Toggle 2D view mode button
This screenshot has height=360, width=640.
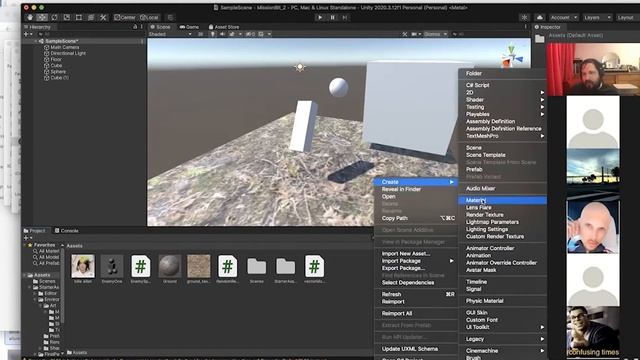point(200,34)
